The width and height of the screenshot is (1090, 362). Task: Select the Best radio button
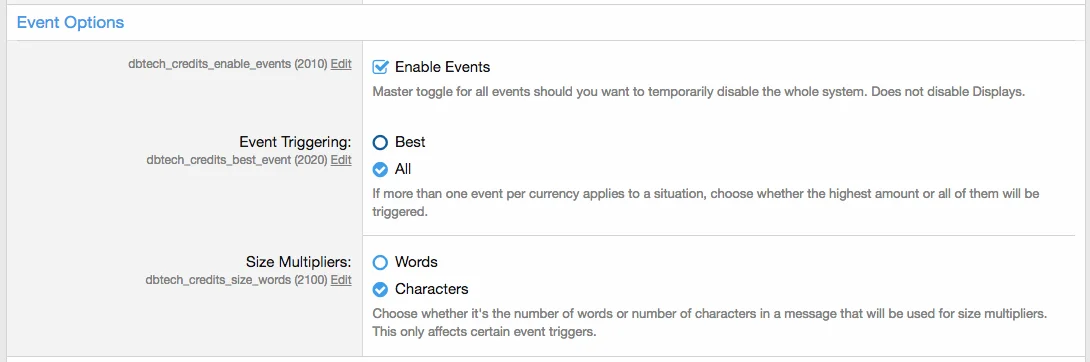pyautogui.click(x=380, y=142)
